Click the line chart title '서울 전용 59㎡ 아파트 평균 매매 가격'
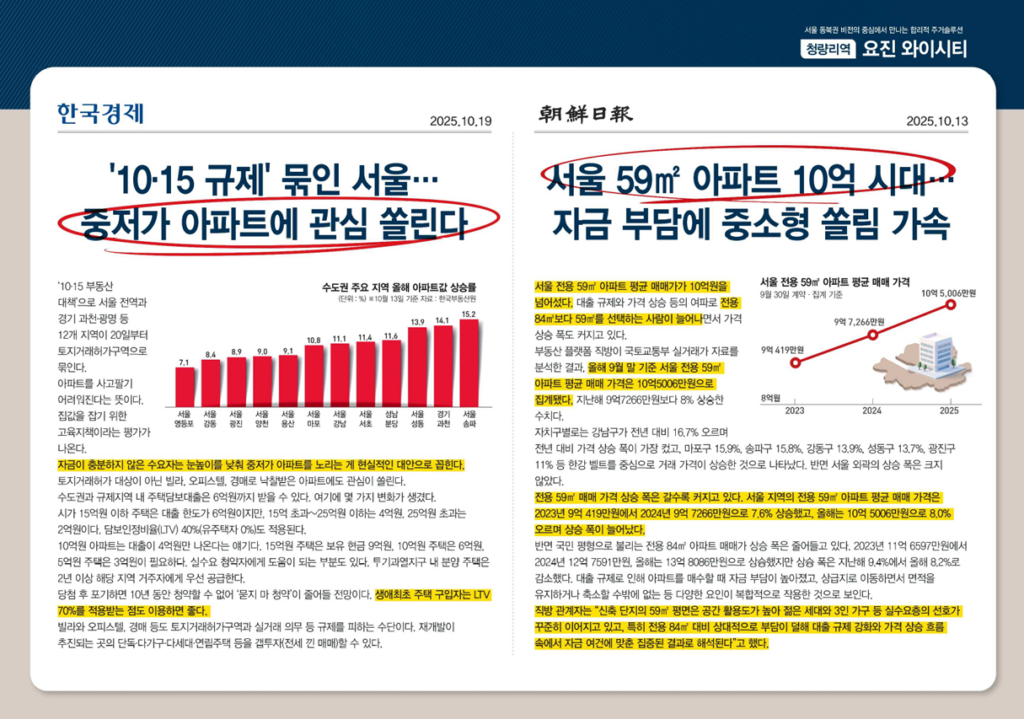The height and width of the screenshot is (719, 1024). point(837,282)
